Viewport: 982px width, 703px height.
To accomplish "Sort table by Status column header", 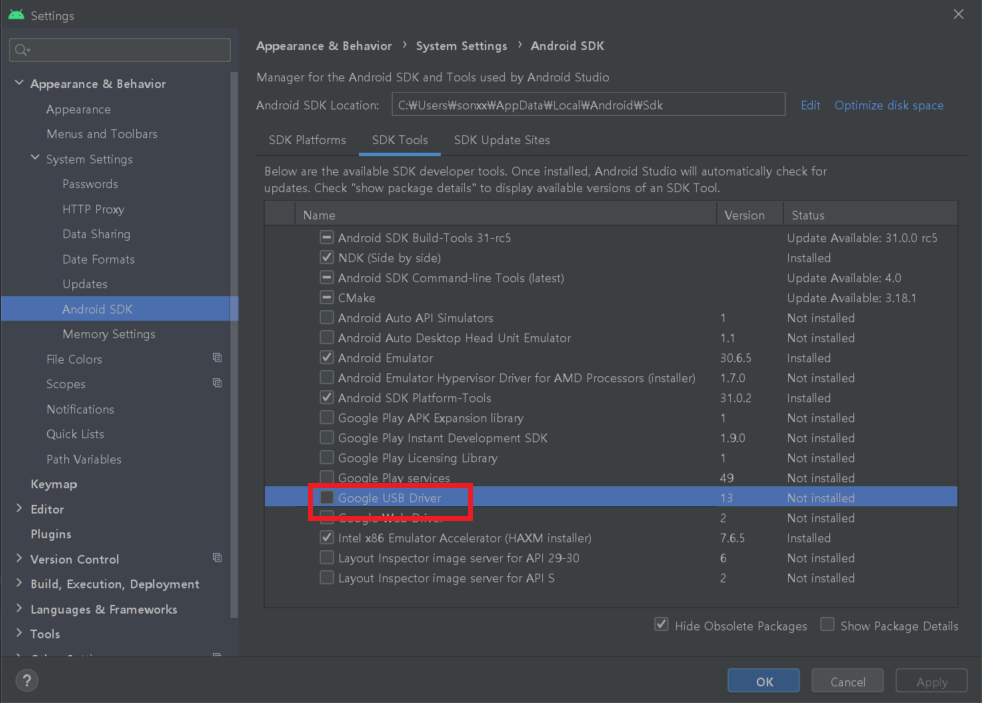I will (871, 215).
